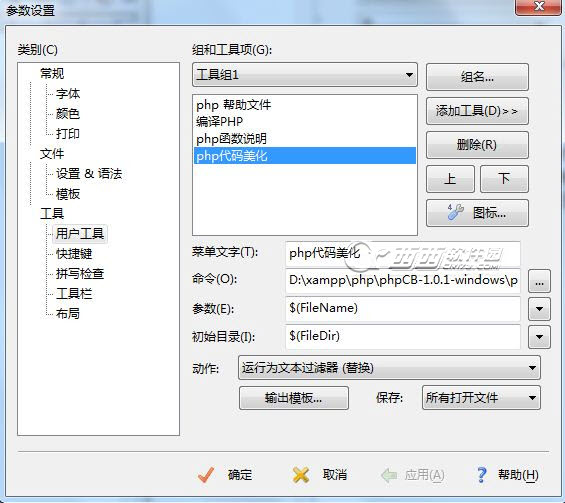Select 设置 & 语法 category
Viewport: 565px width, 503px height.
tap(89, 174)
